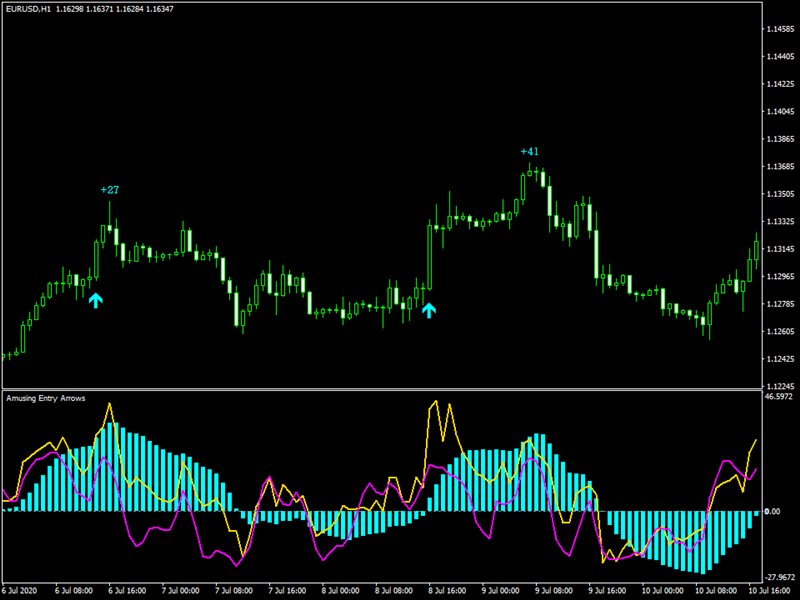
Task: Click the buy arrow near 6 Jul 08:00
Action: pyautogui.click(x=95, y=300)
